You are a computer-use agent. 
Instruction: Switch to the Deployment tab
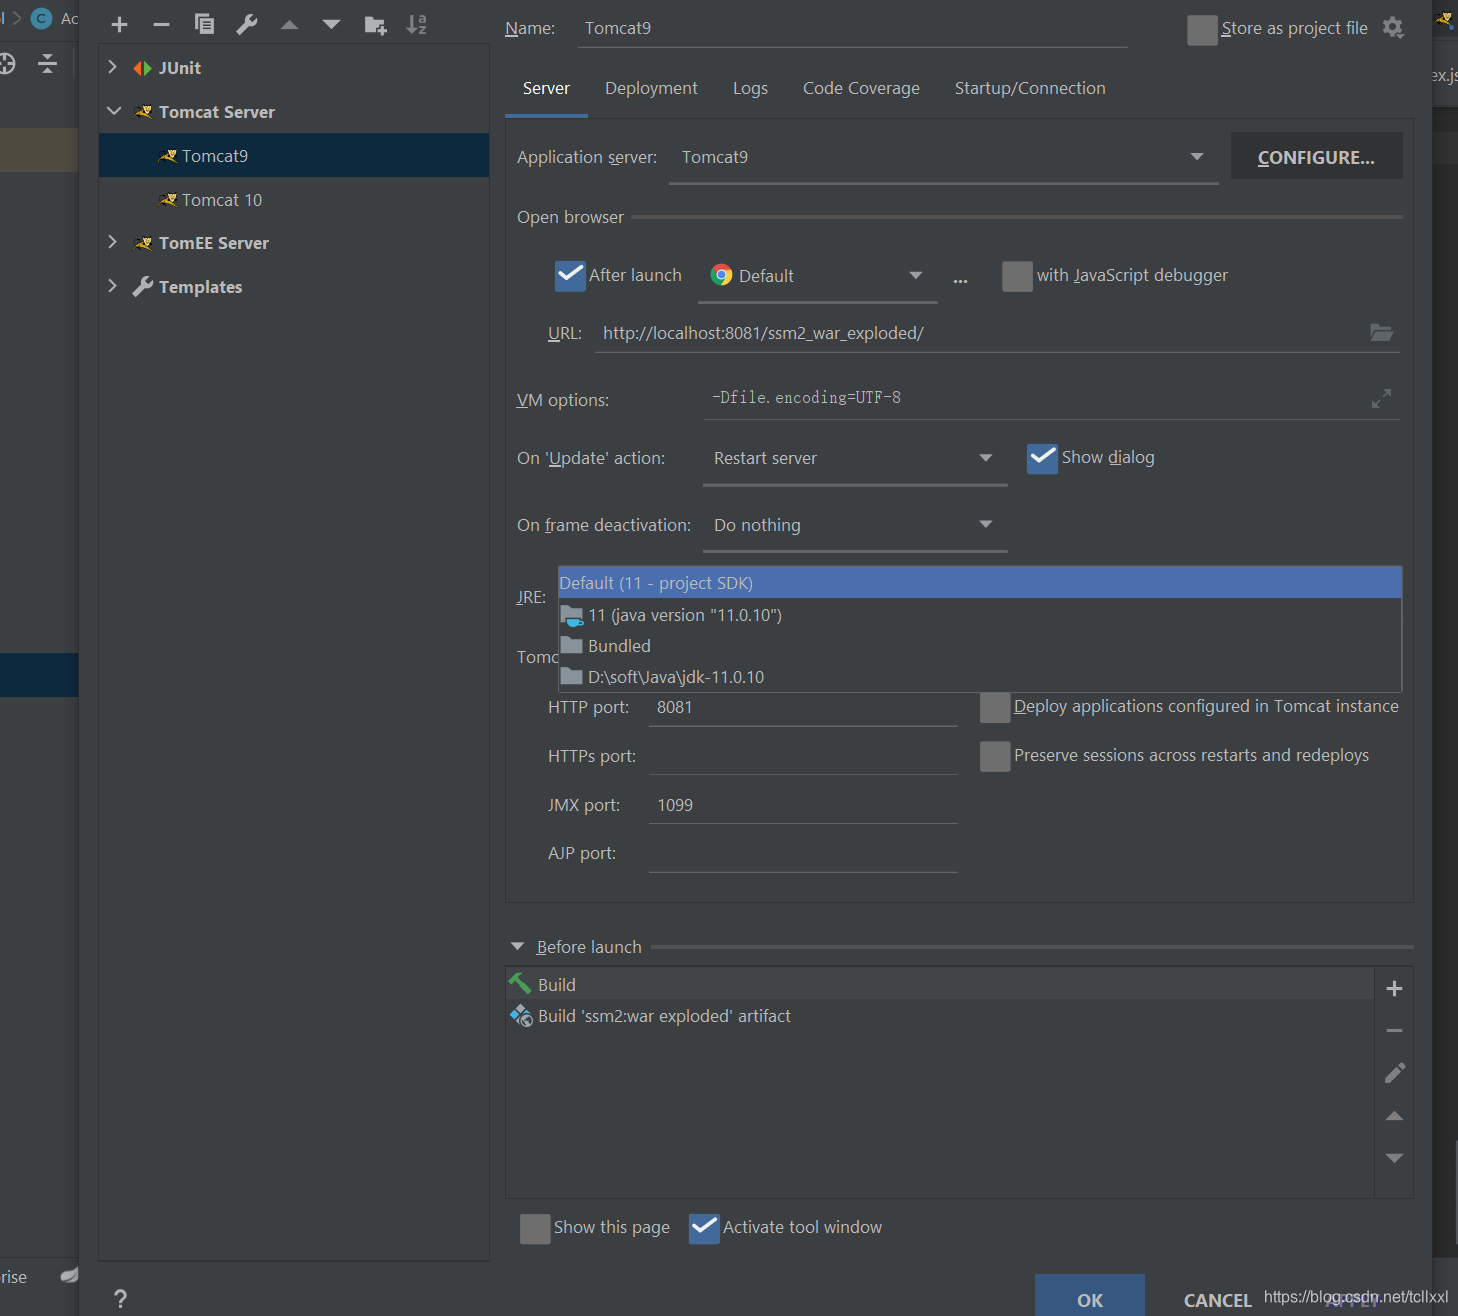651,88
